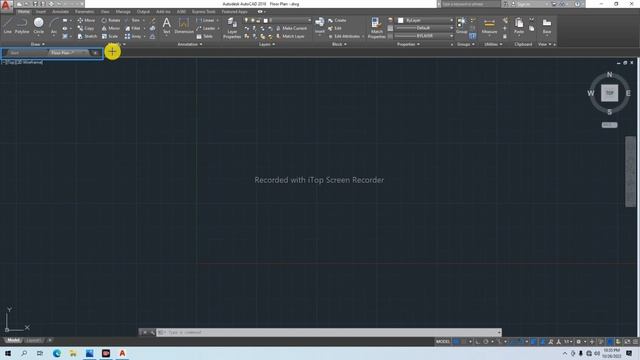This screenshot has height=360, width=640.
Task: Toggle MODEL space in status bar
Action: click(442, 341)
